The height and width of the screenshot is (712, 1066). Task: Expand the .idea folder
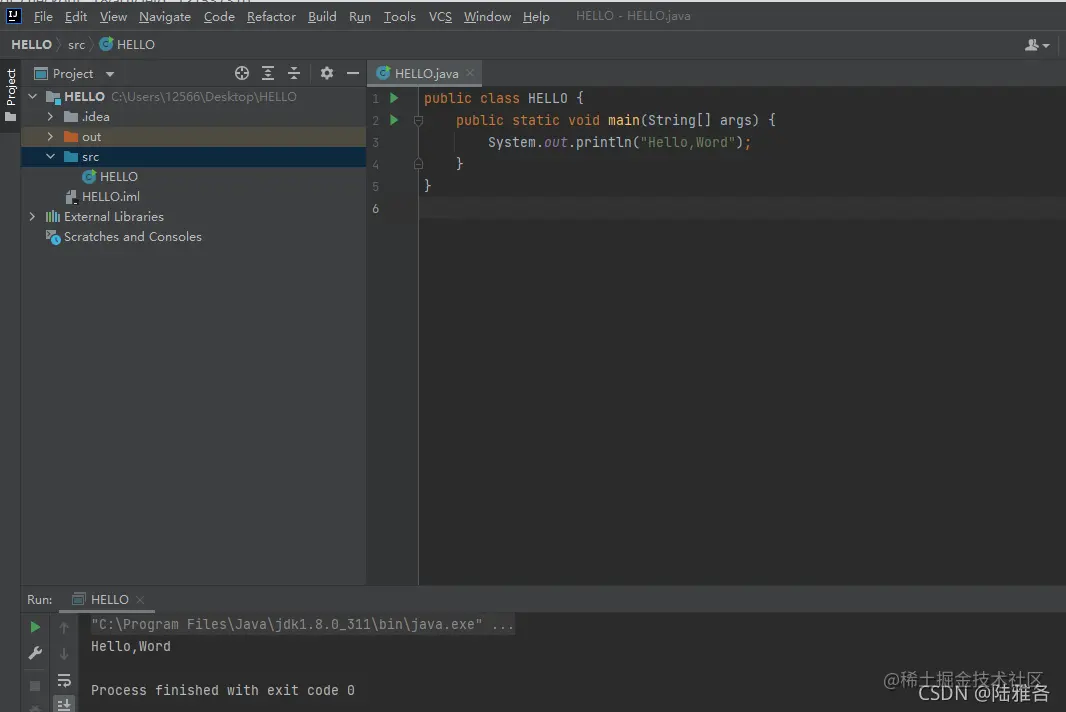pos(50,116)
